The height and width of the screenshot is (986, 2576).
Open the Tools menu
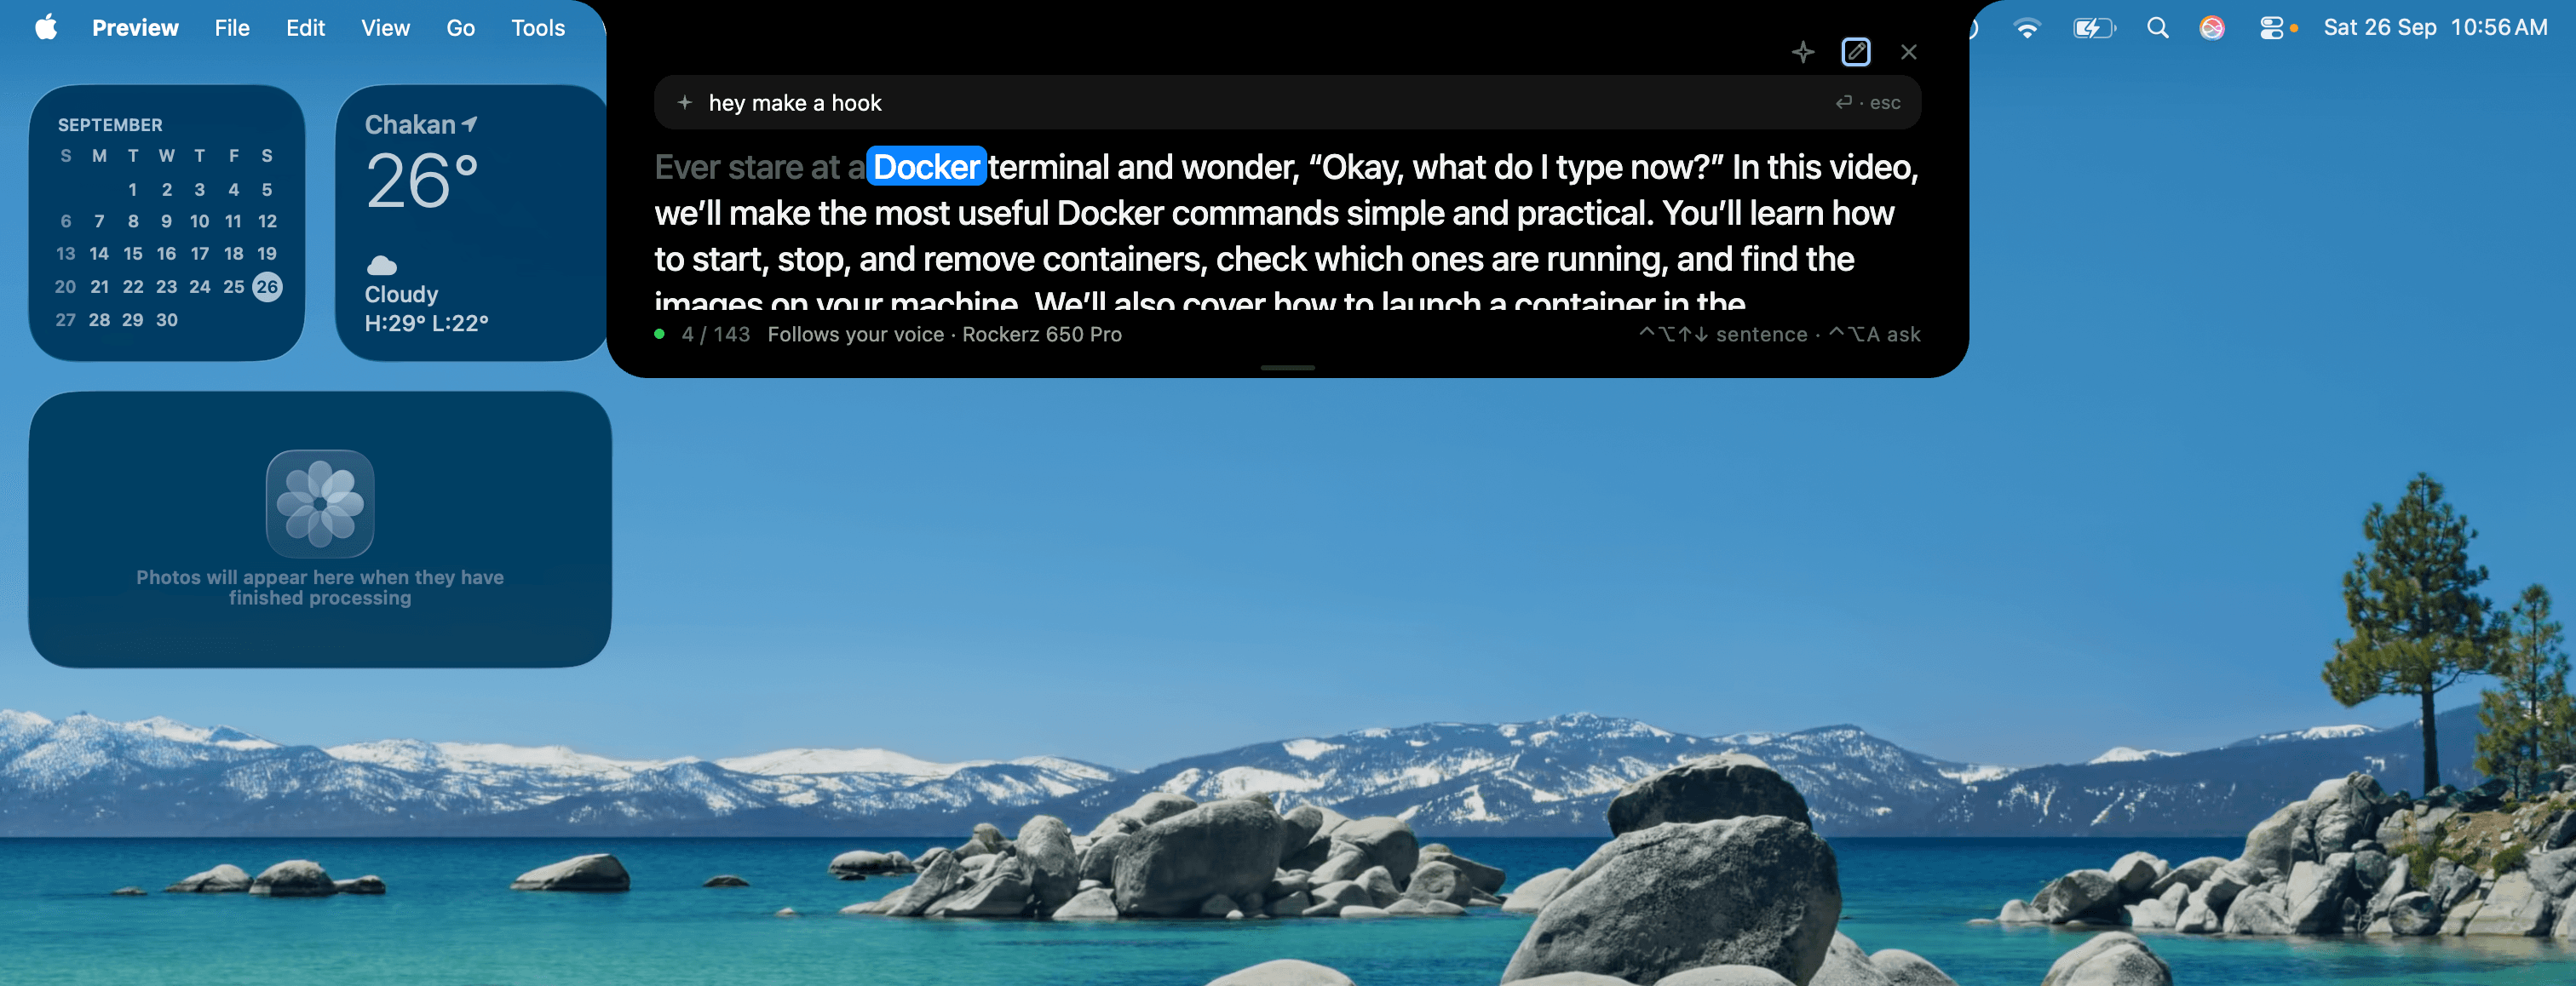pos(538,28)
